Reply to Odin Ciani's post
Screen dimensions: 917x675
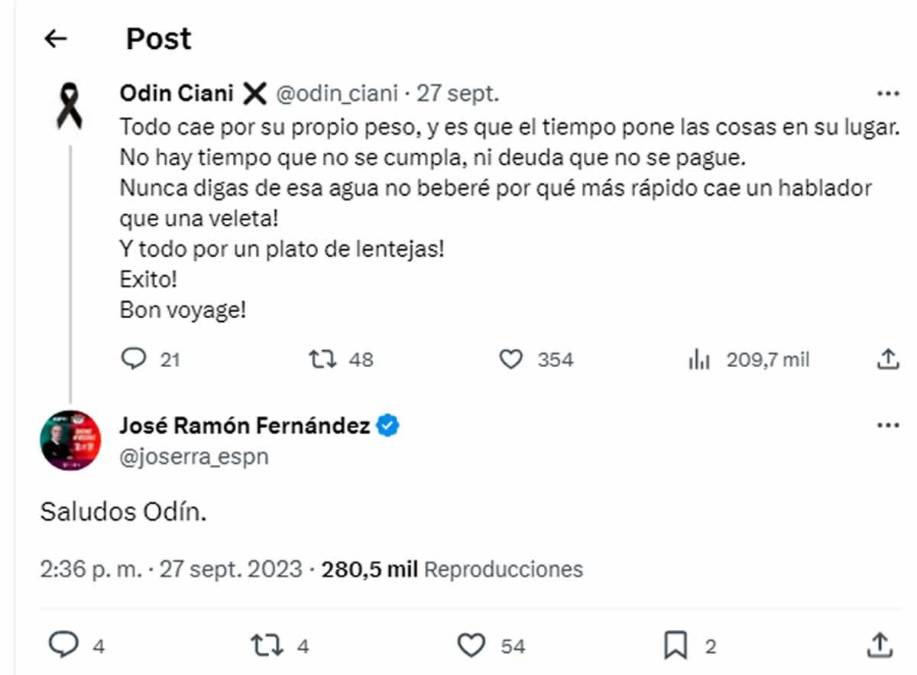[x=133, y=359]
